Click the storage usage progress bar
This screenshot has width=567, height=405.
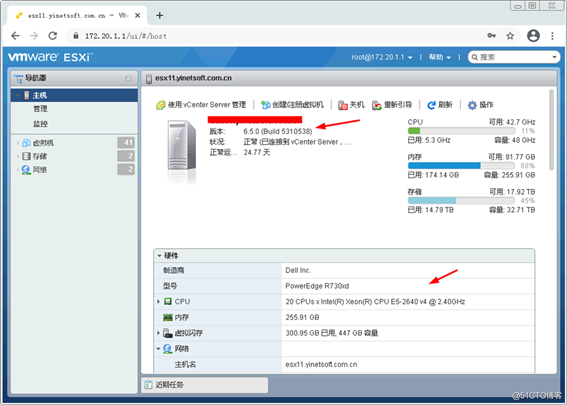click(x=461, y=200)
